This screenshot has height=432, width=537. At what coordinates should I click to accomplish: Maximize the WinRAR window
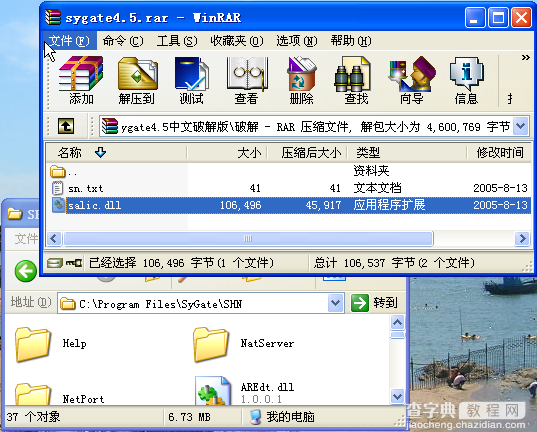point(498,17)
